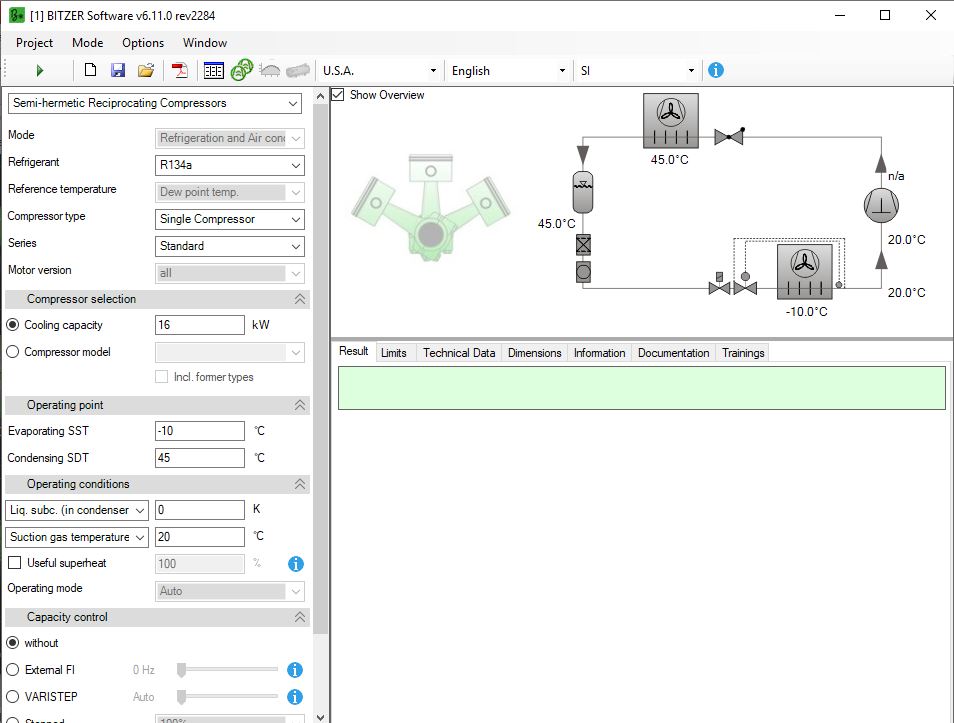Screen dimensions: 954x723
Task: Show info about VARISTEP
Action: point(295,697)
